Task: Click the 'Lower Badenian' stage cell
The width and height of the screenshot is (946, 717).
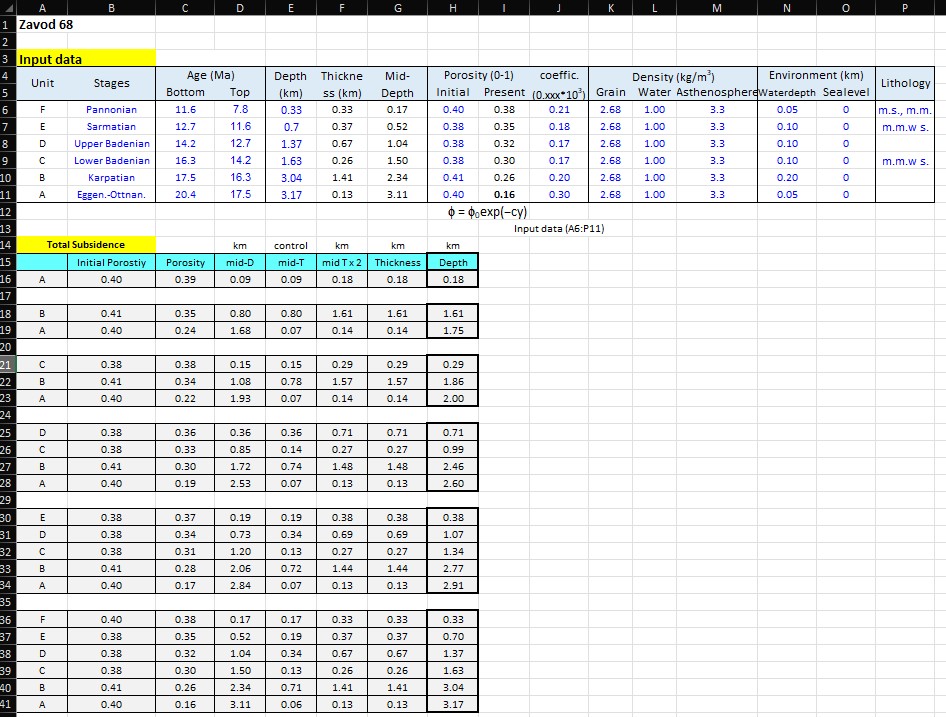Action: pos(112,161)
